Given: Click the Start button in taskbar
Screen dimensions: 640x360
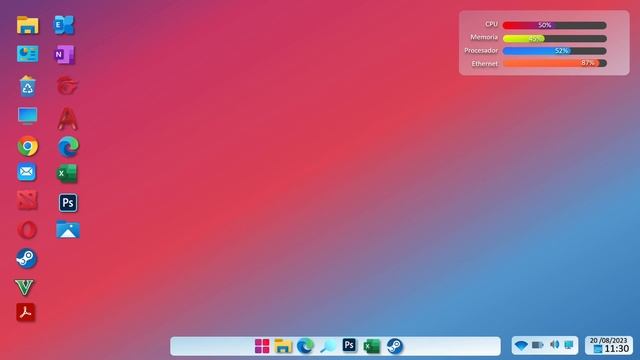Looking at the screenshot, I should (x=262, y=346).
